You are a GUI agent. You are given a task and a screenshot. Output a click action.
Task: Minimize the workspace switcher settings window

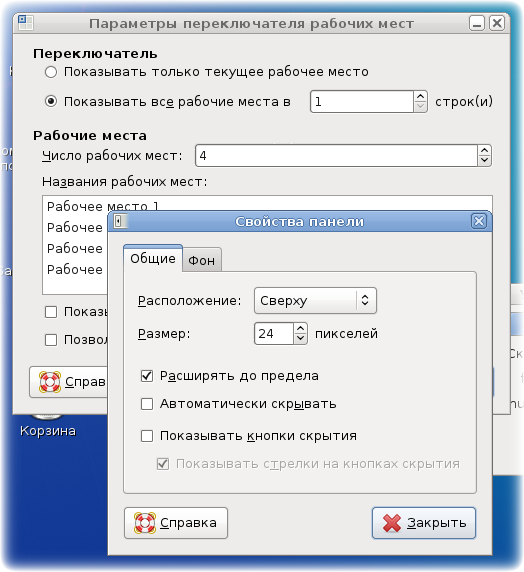(477, 23)
